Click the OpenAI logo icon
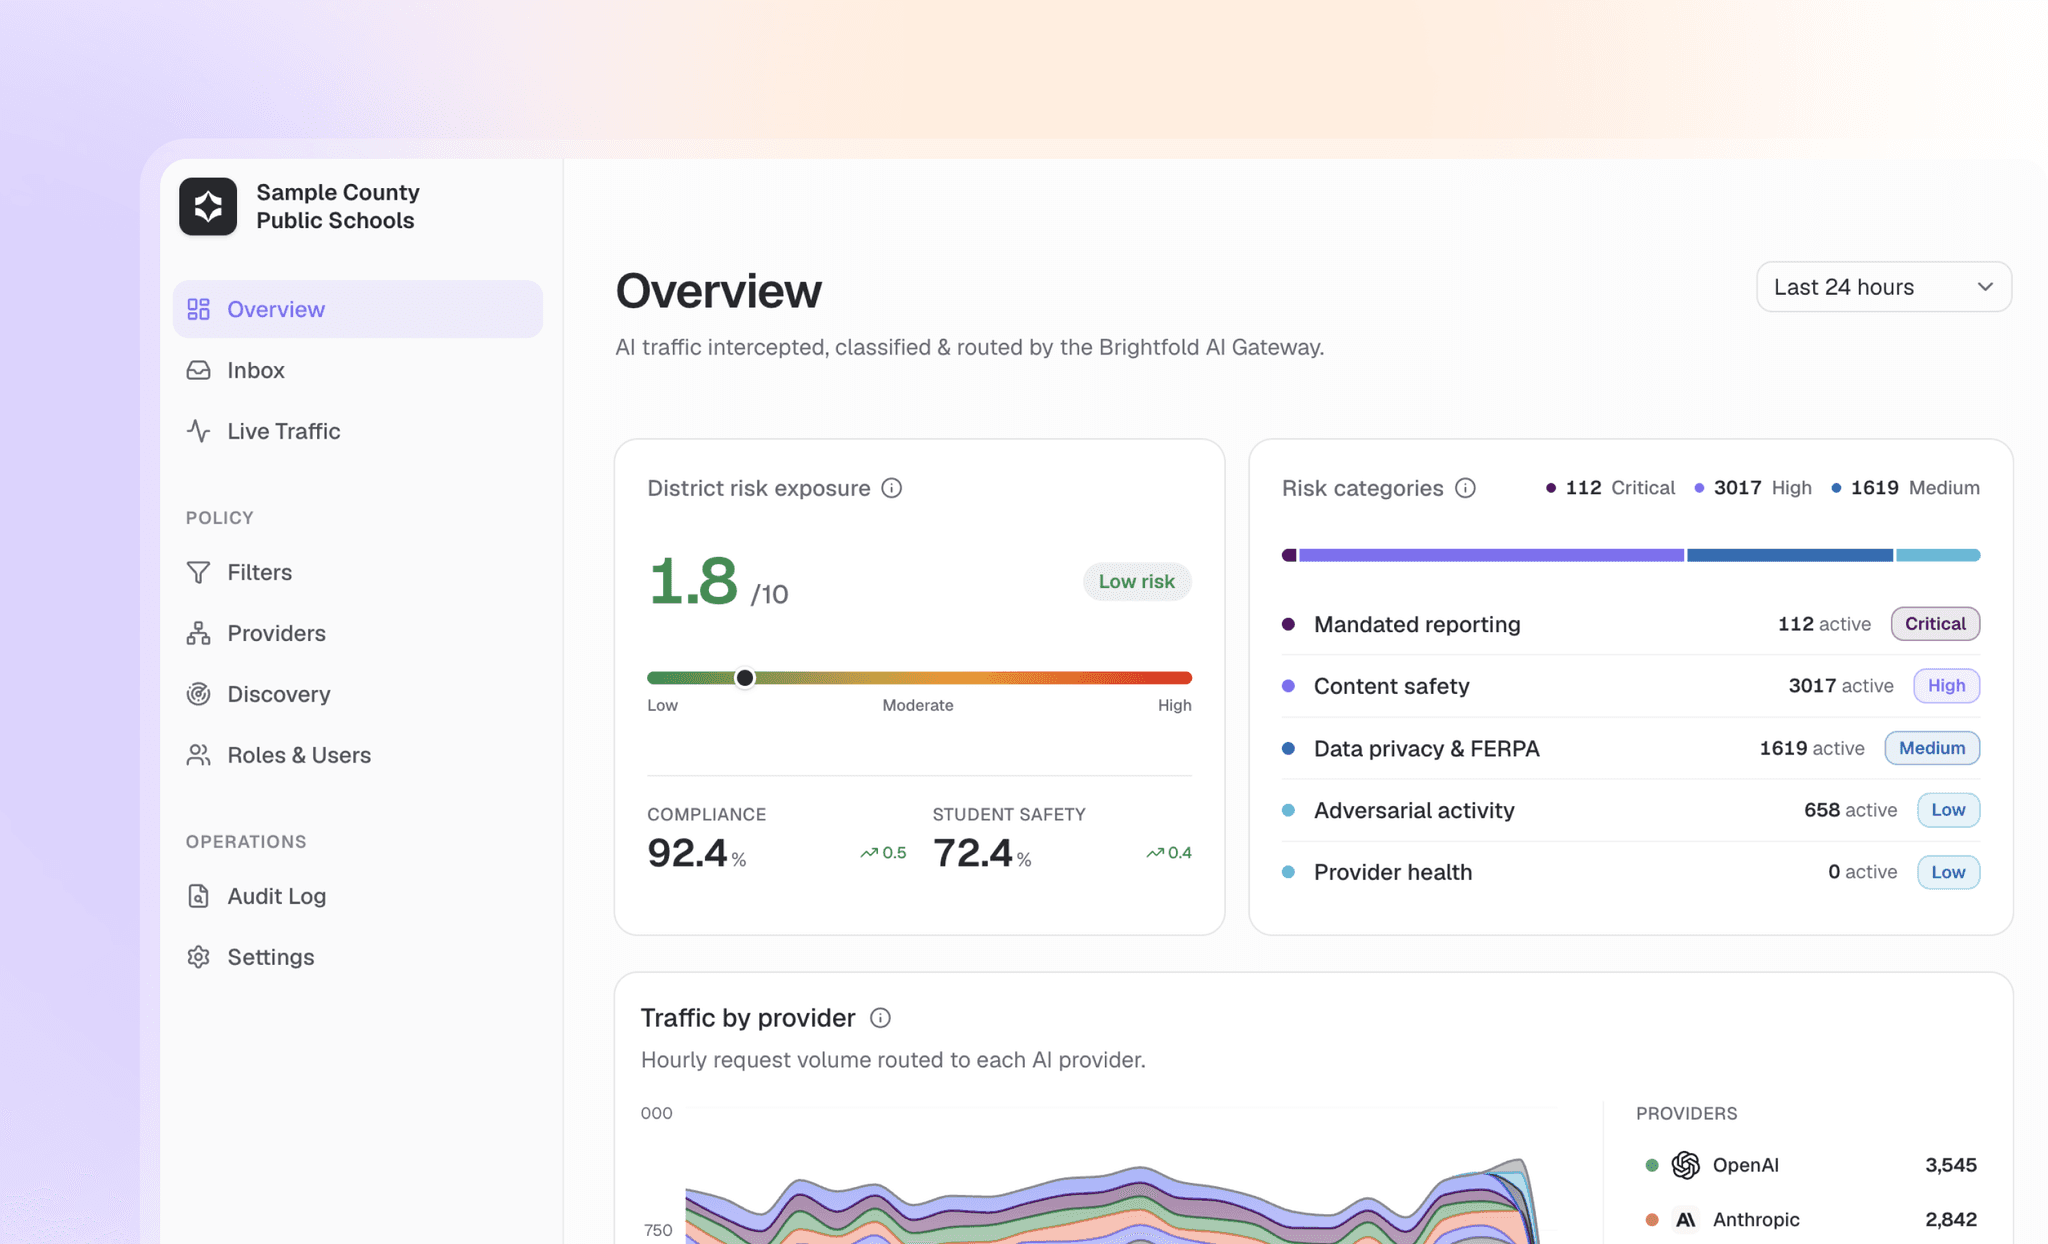This screenshot has width=2048, height=1244. 1685,1165
